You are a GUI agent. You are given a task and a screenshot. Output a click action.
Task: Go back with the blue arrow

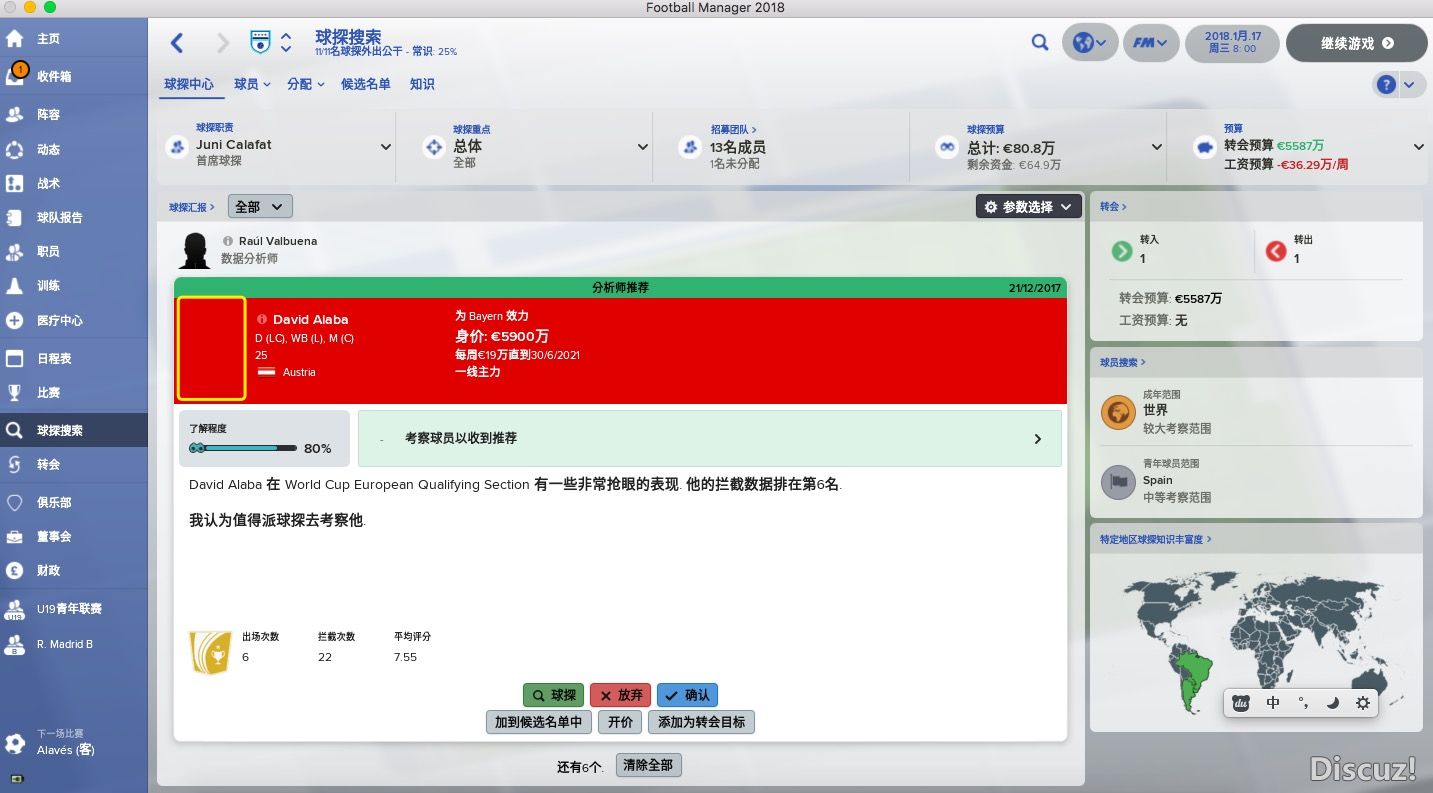coord(177,42)
